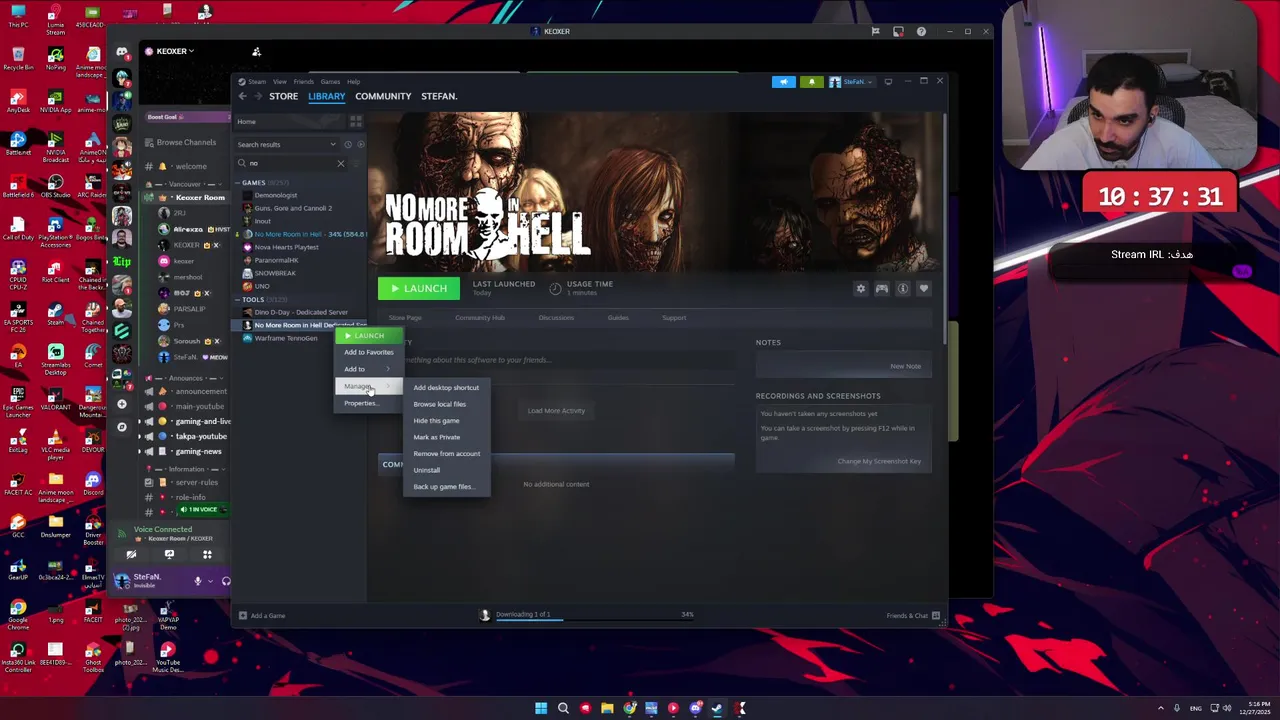Click recent sort clock icon in library
The height and width of the screenshot is (720, 1280).
coord(348,144)
